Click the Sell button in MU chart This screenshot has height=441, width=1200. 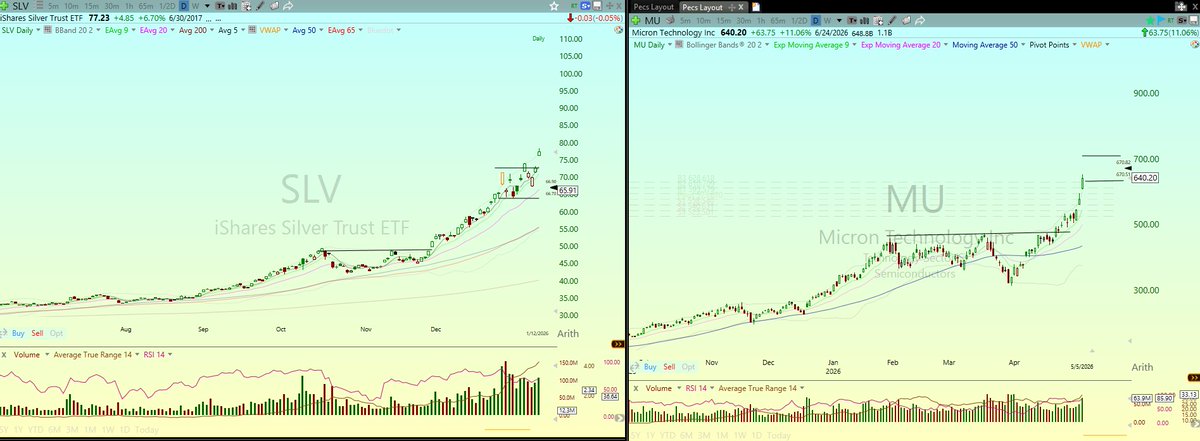[669, 367]
